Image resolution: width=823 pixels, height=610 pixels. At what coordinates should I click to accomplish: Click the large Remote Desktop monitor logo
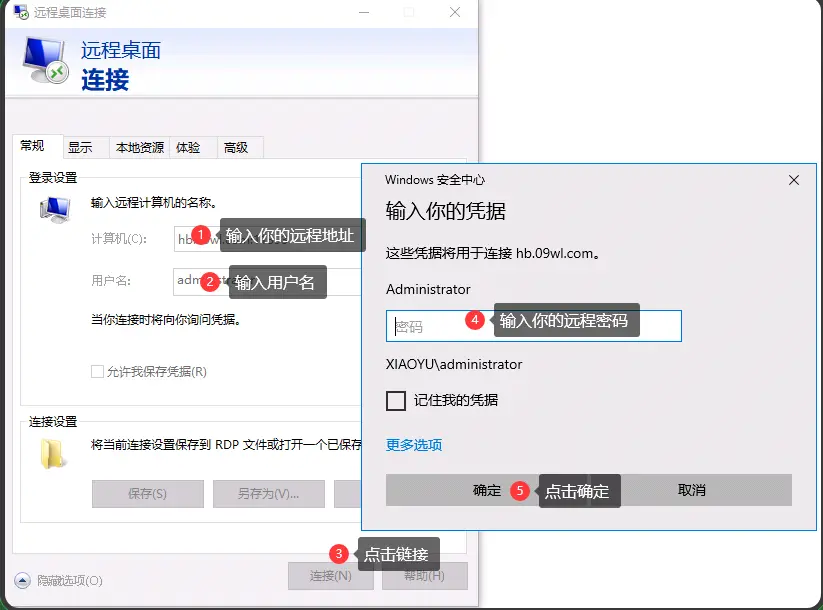click(45, 61)
